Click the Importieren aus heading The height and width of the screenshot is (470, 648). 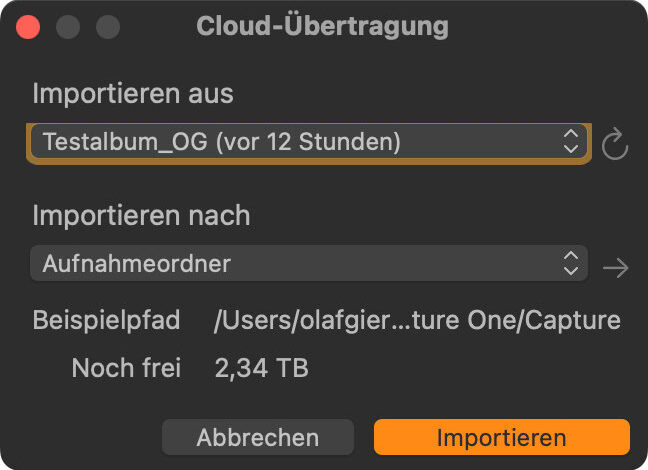coord(132,94)
